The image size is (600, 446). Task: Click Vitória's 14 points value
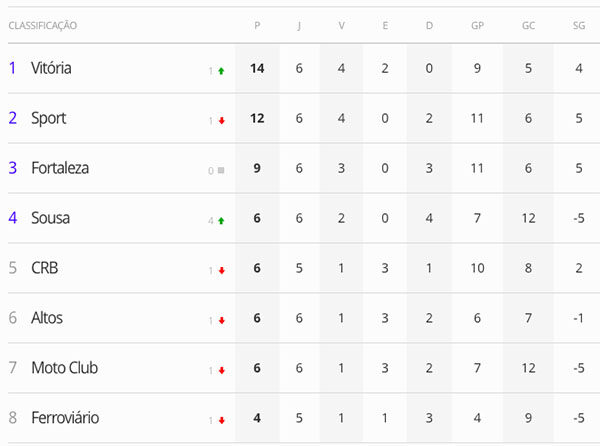[257, 68]
